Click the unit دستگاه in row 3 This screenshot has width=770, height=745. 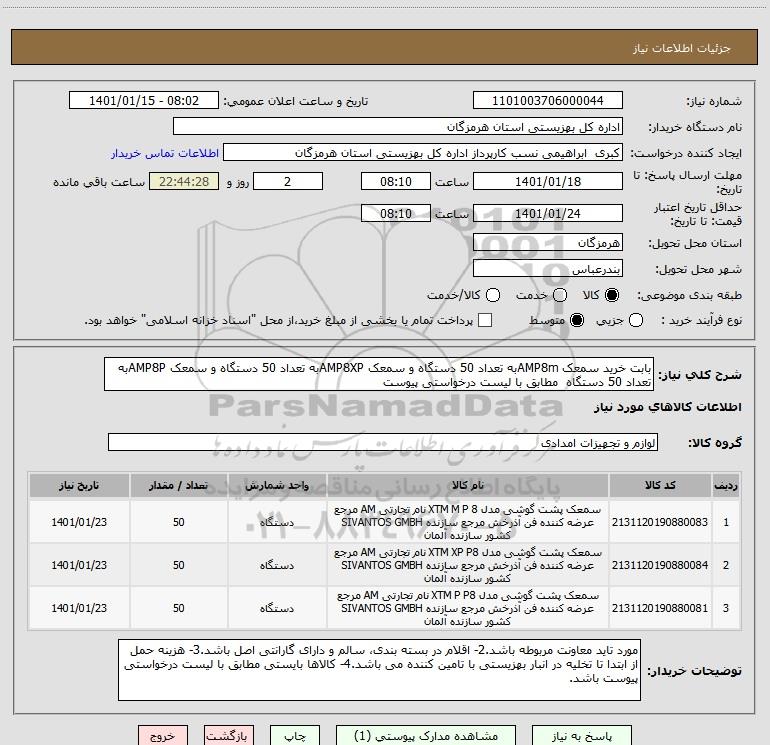point(277,608)
